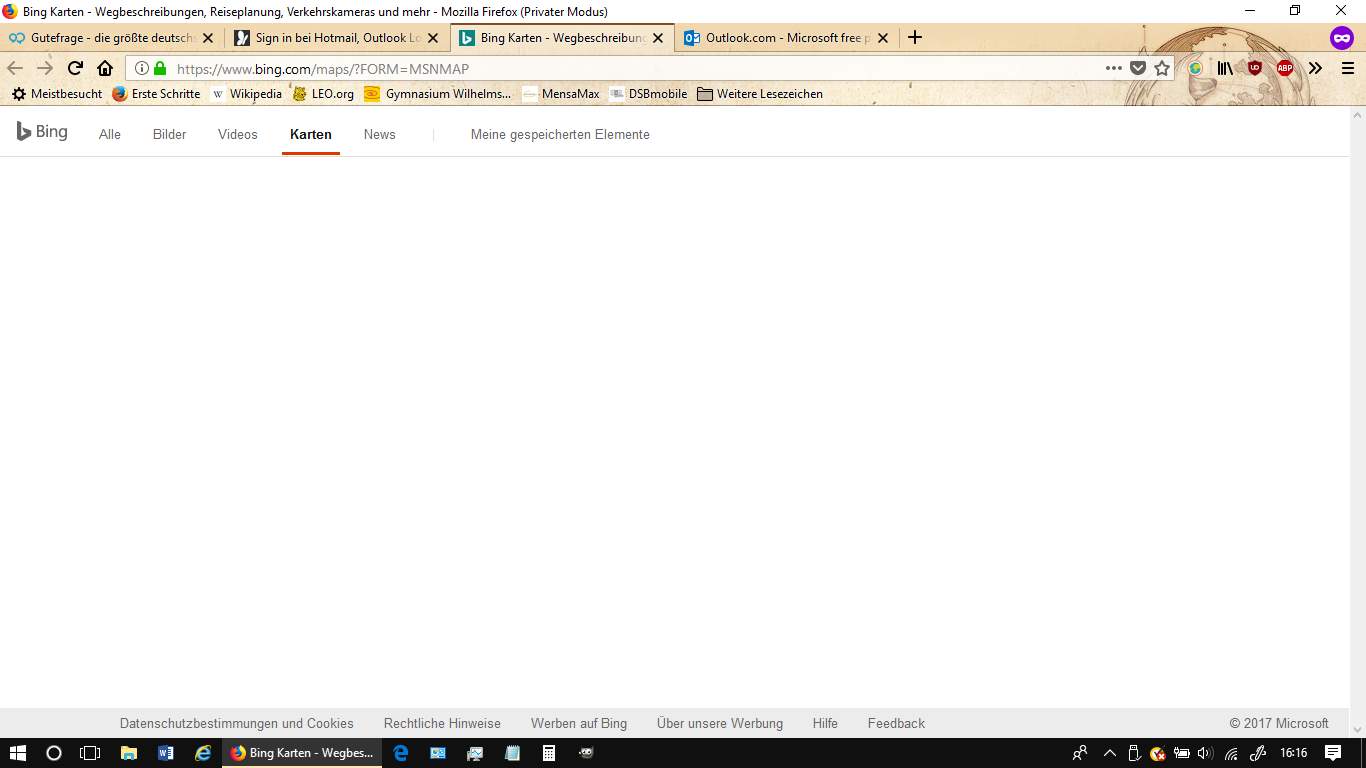Image resolution: width=1366 pixels, height=768 pixels.
Task: Open the uBlock Origin extension icon
Action: (1255, 69)
